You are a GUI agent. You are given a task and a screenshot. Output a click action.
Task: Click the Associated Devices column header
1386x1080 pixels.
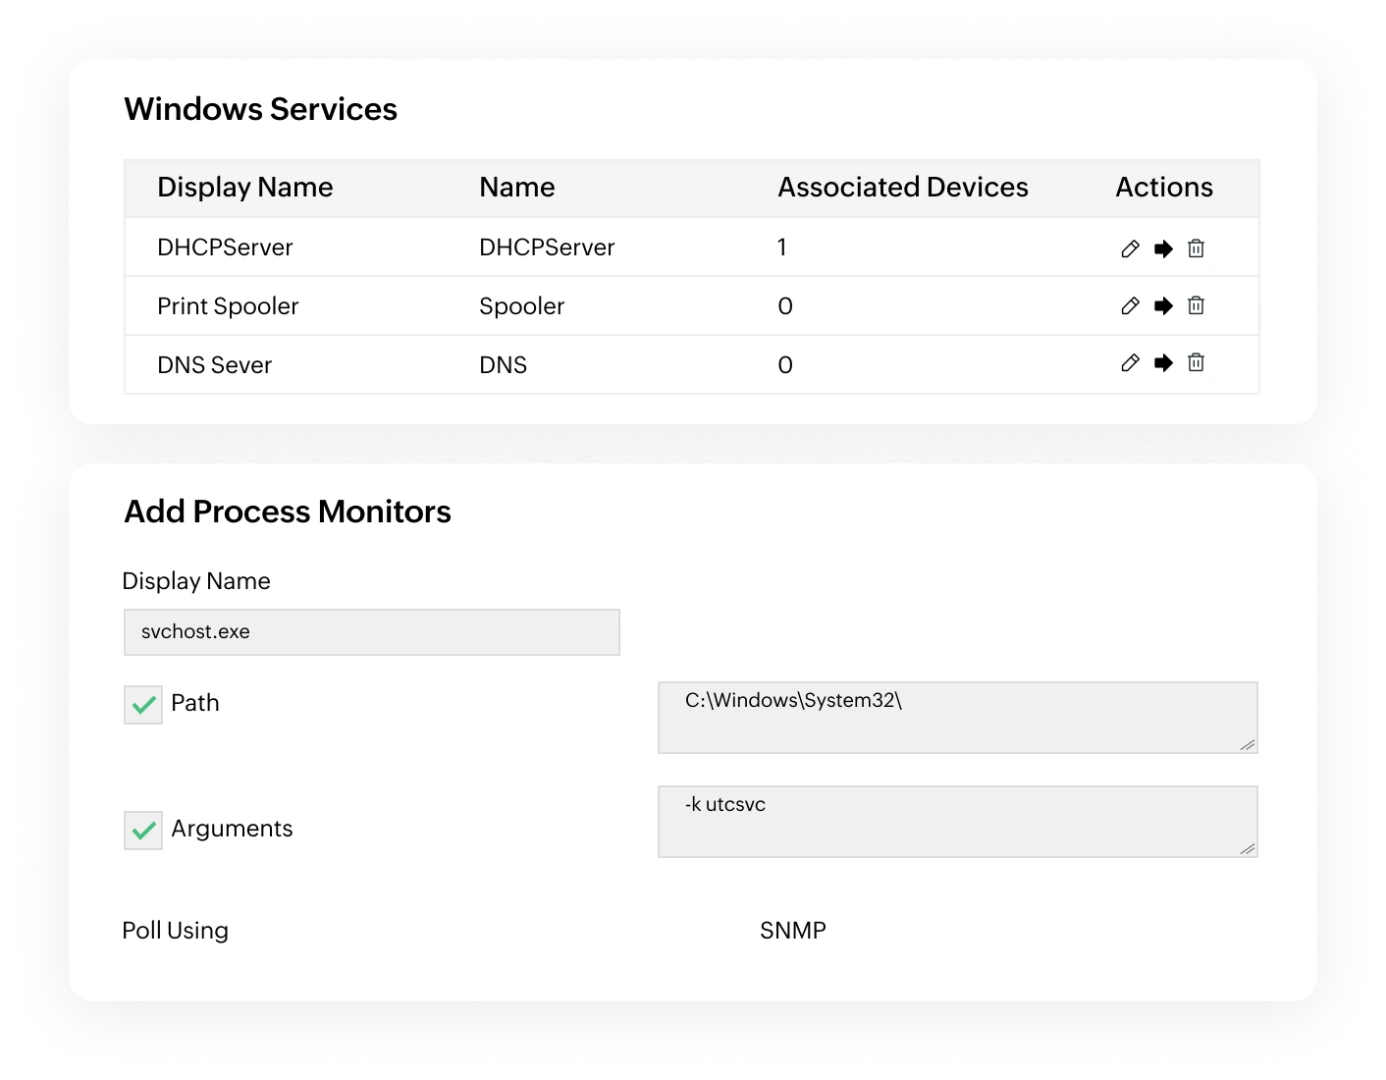coord(903,187)
